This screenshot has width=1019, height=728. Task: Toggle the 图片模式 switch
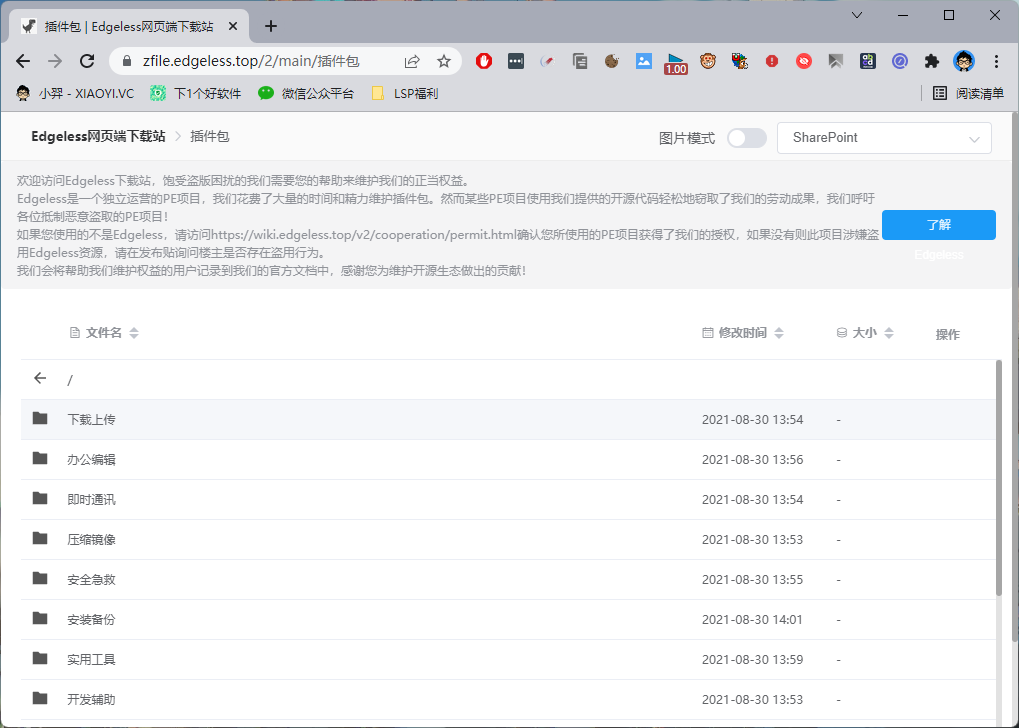746,138
